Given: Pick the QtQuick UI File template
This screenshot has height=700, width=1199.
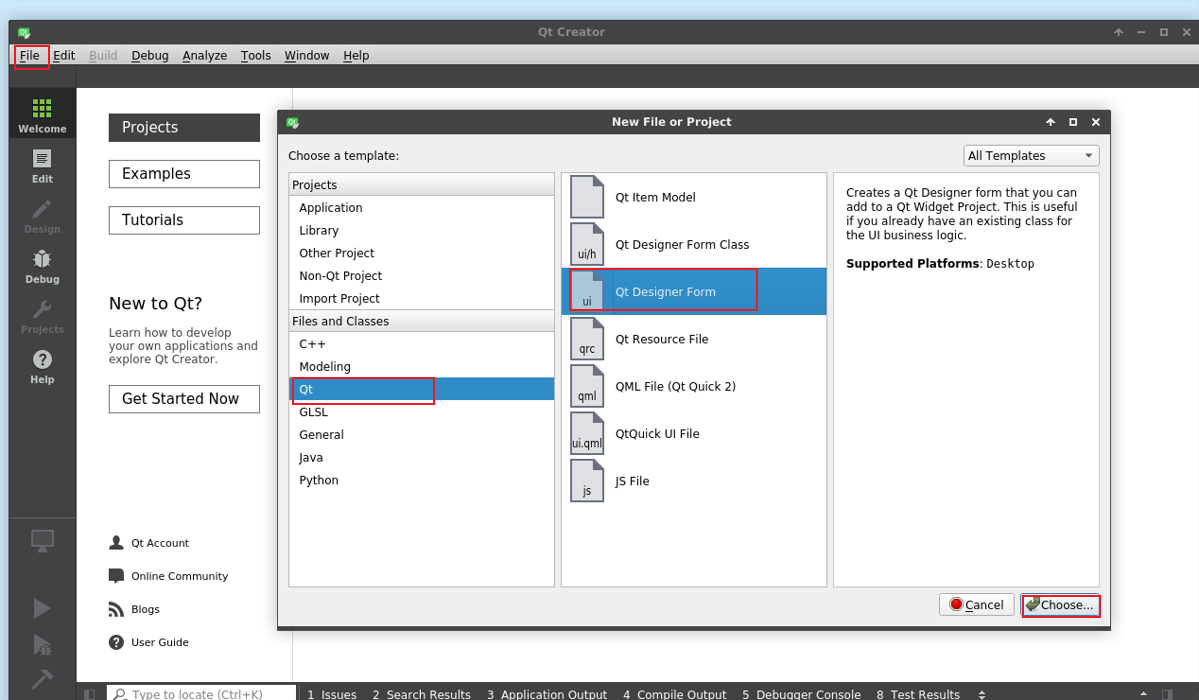Looking at the screenshot, I should pos(694,434).
